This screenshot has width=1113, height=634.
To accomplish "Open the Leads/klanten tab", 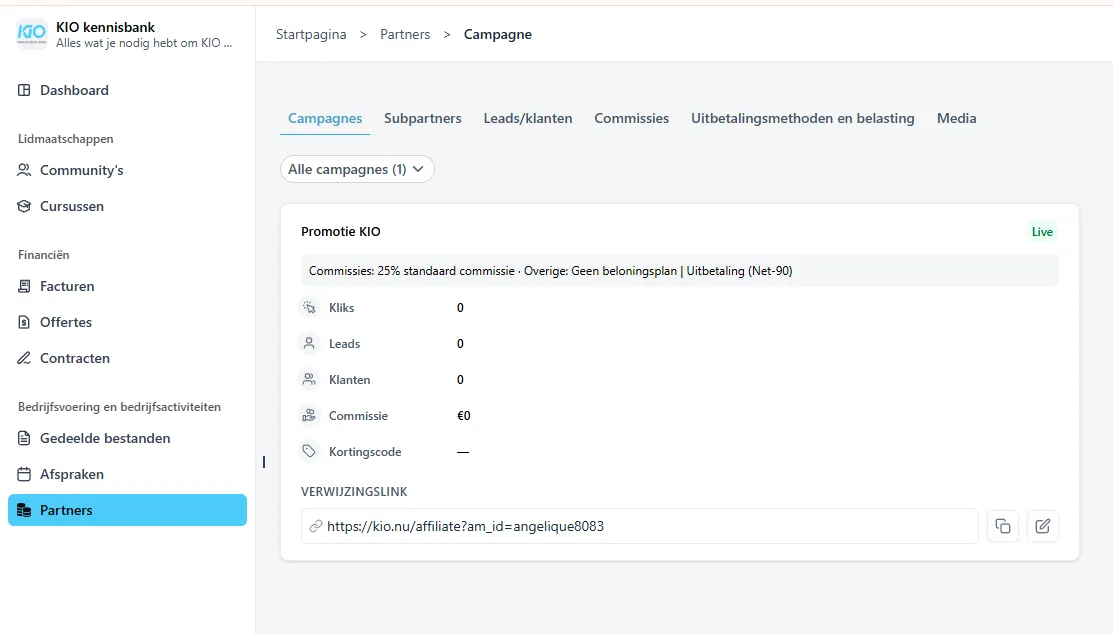I will (x=527, y=119).
